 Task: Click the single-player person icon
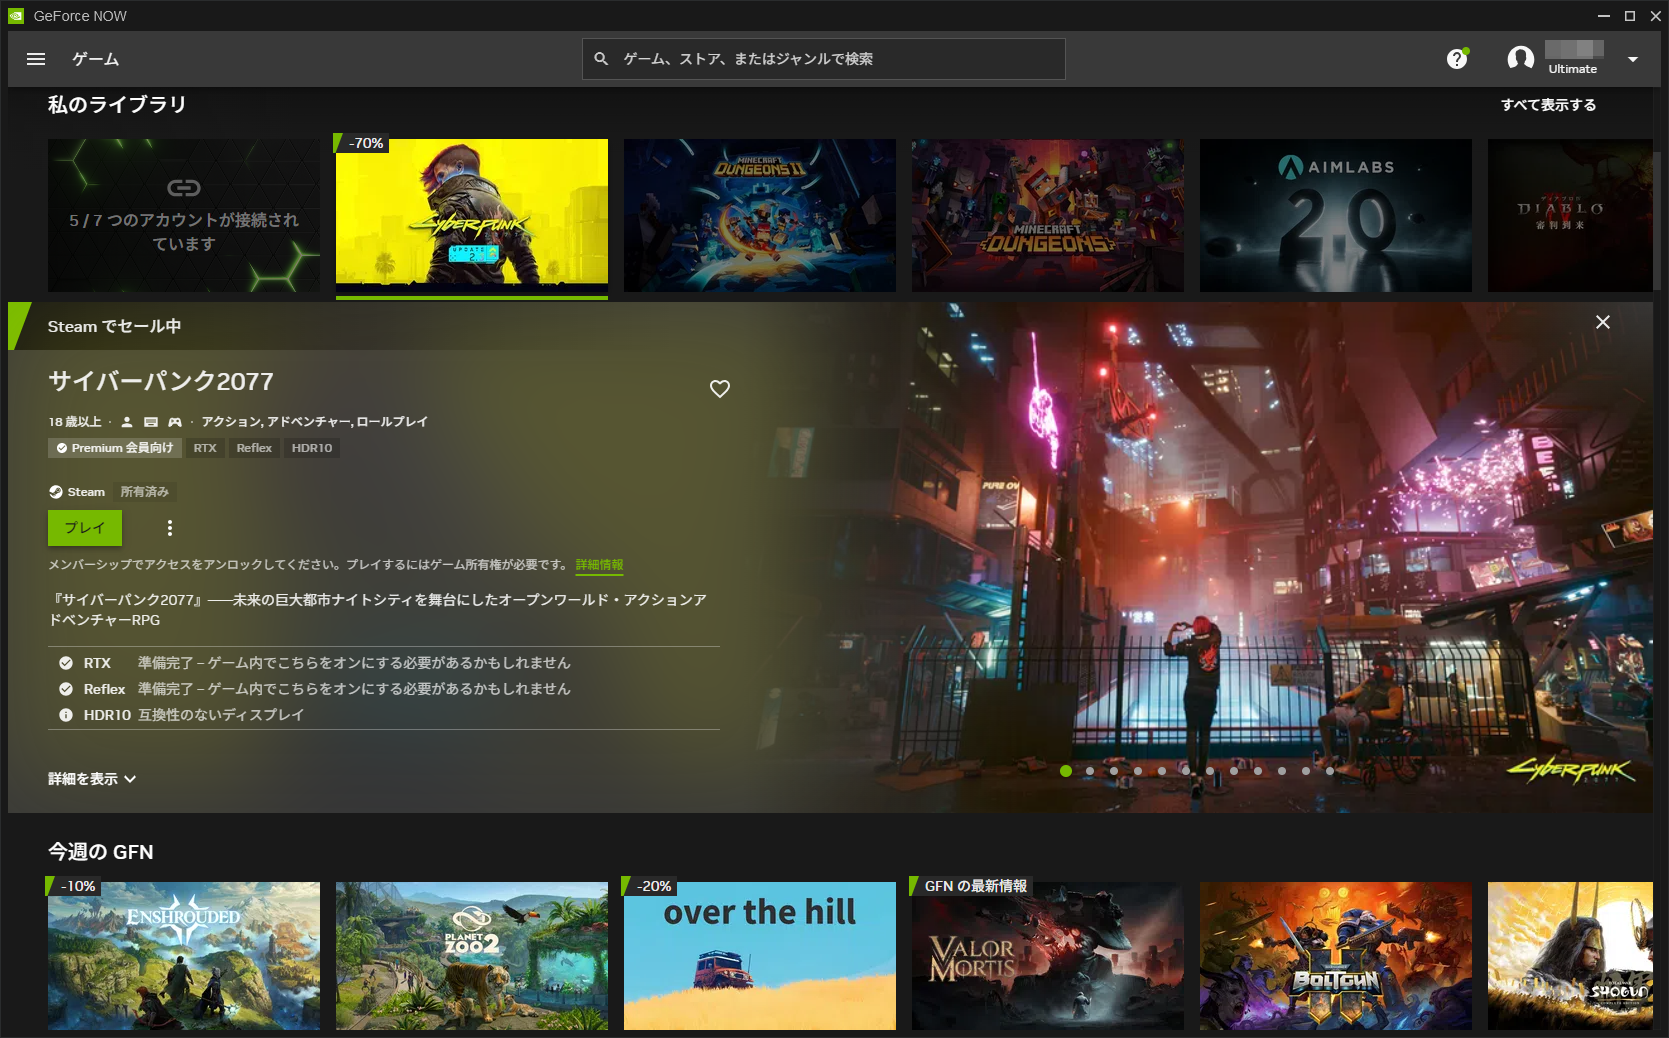pos(127,422)
